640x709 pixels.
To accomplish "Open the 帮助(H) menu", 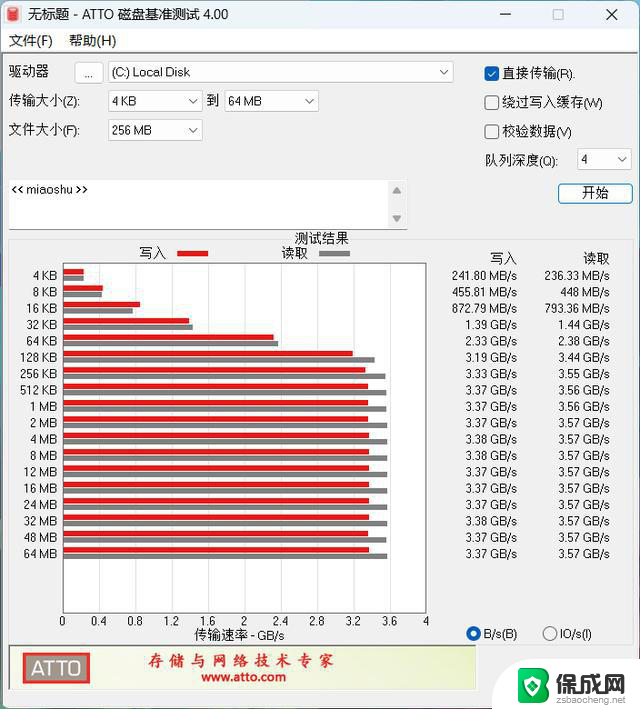I will click(x=92, y=41).
